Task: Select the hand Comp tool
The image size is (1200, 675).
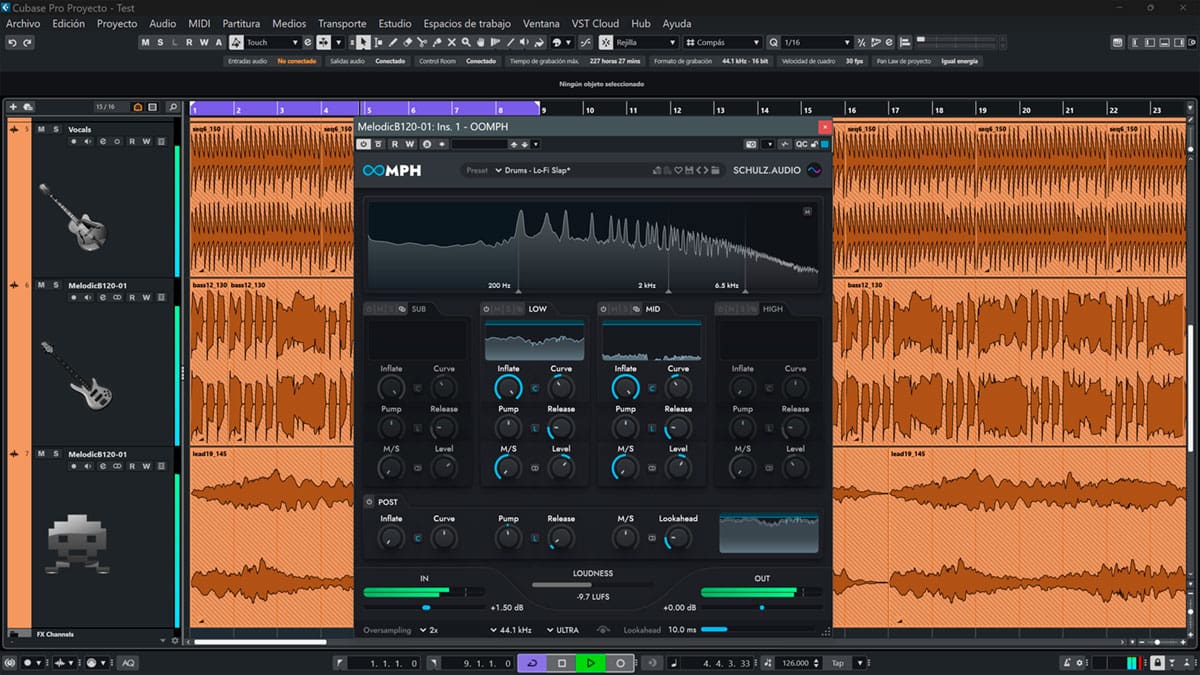Action: [x=482, y=43]
